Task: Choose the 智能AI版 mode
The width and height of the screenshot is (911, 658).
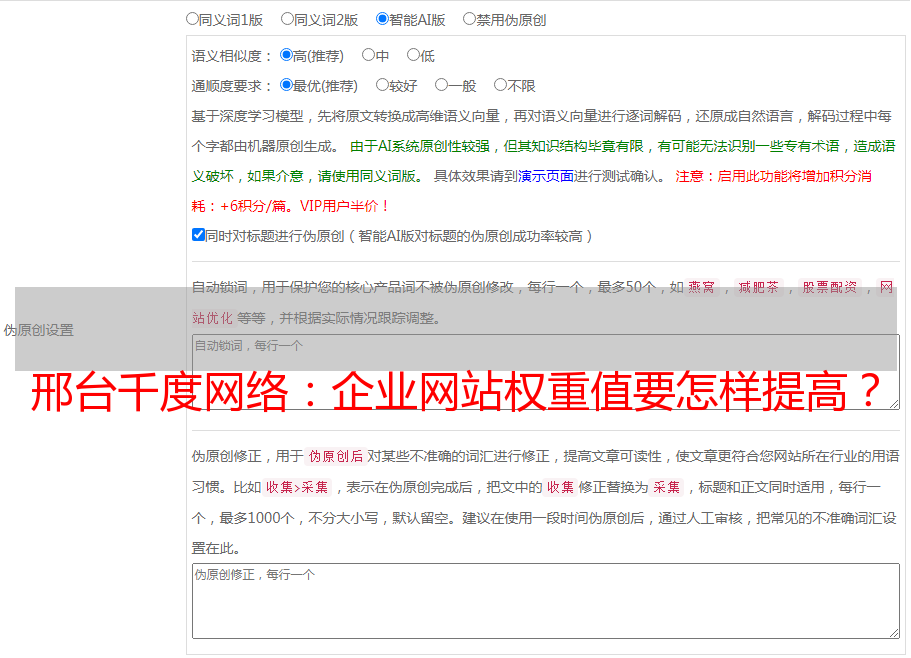Action: [382, 18]
